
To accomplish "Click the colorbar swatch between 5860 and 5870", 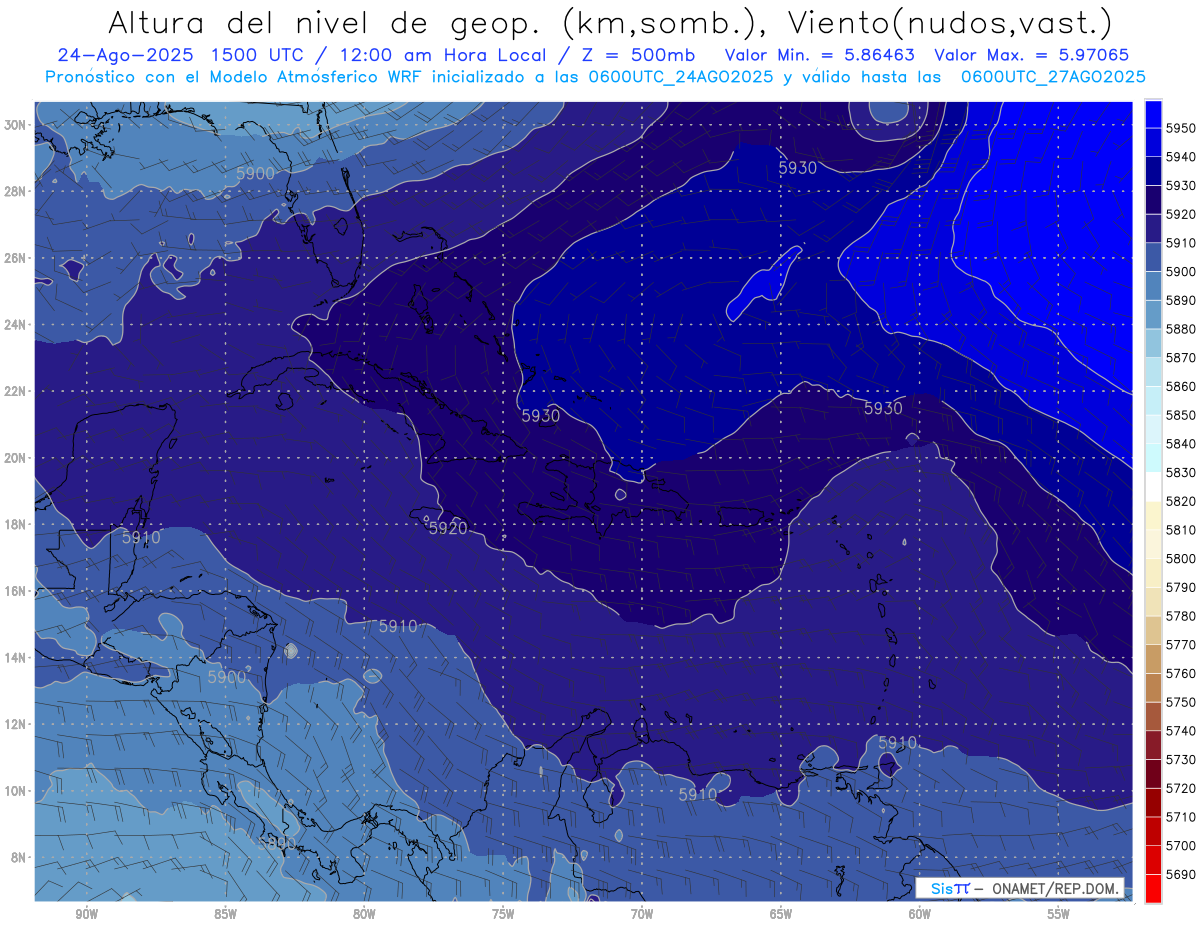I will (x=1153, y=372).
